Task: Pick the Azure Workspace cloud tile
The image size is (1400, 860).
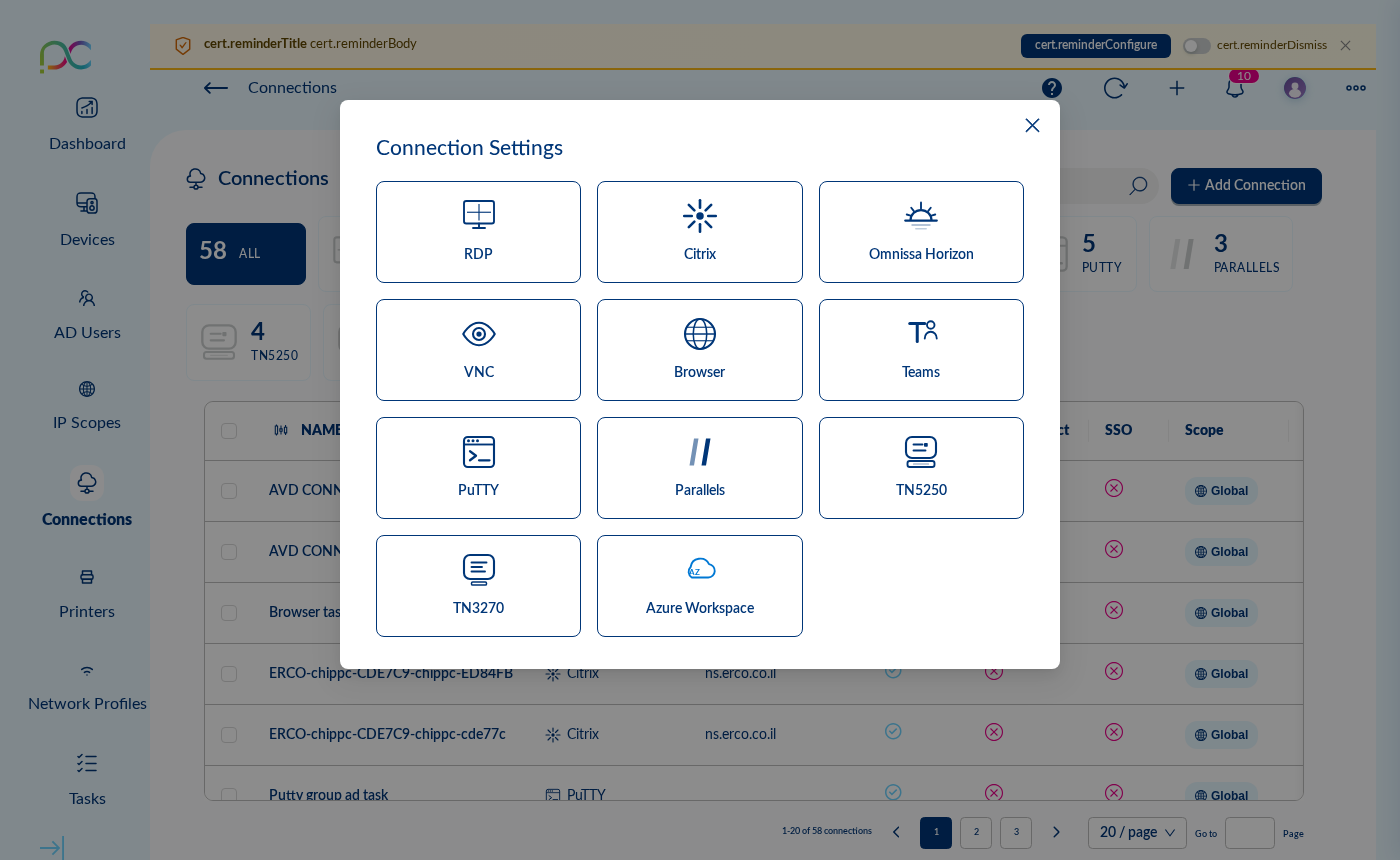Action: pos(699,586)
